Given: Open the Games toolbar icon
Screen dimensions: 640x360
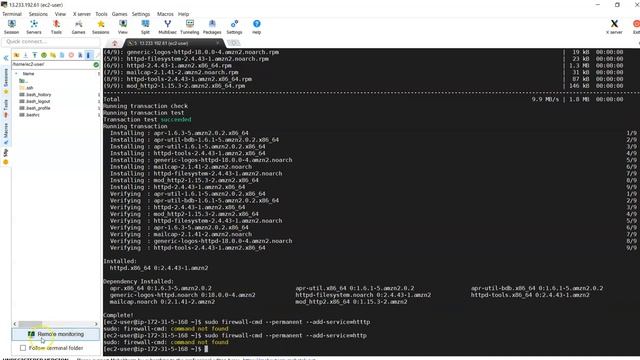Looking at the screenshot, I should point(78,27).
